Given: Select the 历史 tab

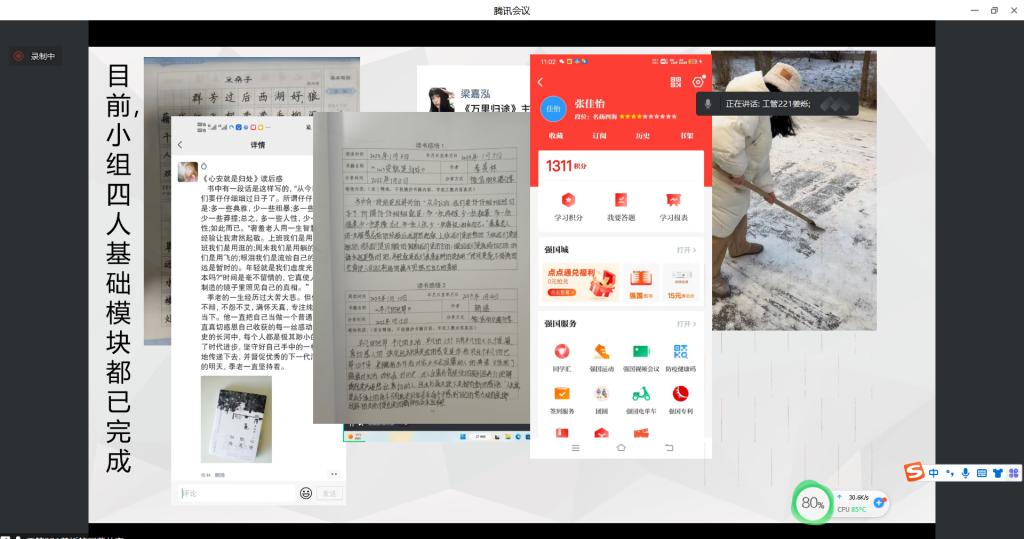Looking at the screenshot, I should pyautogui.click(x=643, y=136).
